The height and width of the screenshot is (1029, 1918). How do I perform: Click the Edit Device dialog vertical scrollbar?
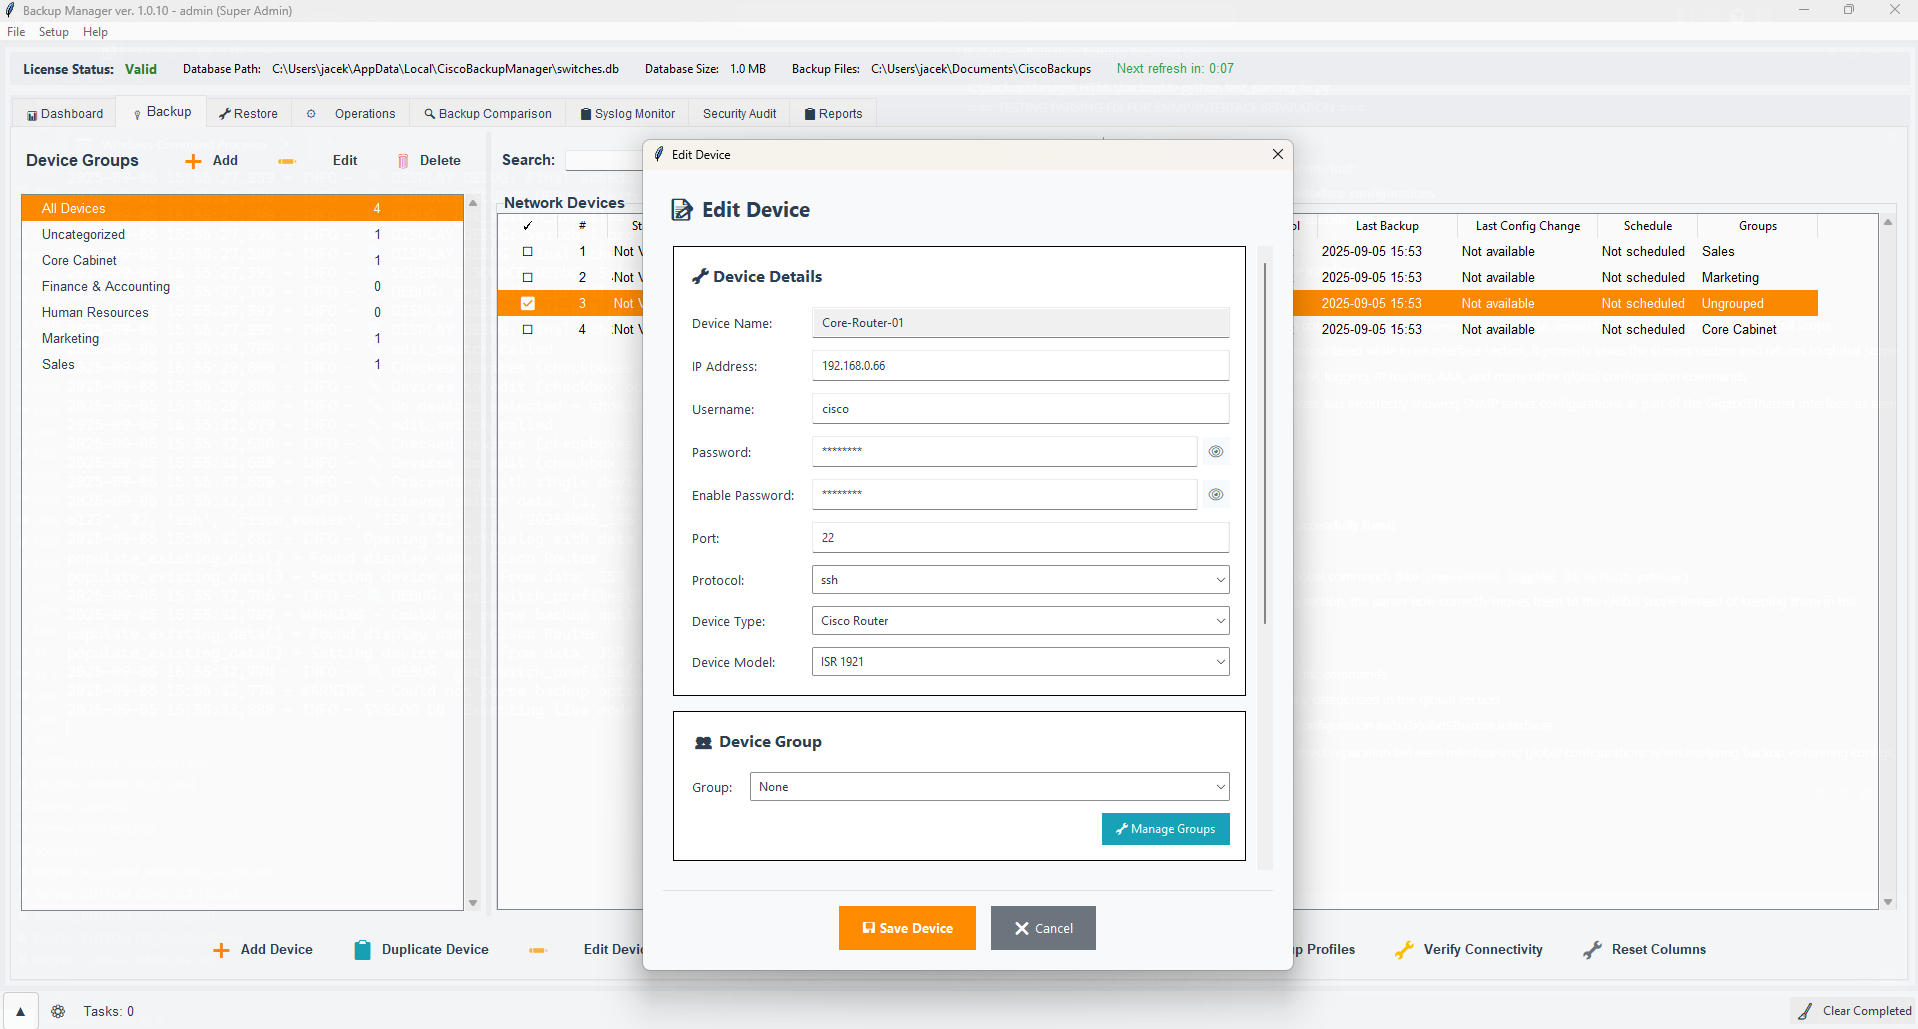(1265, 443)
